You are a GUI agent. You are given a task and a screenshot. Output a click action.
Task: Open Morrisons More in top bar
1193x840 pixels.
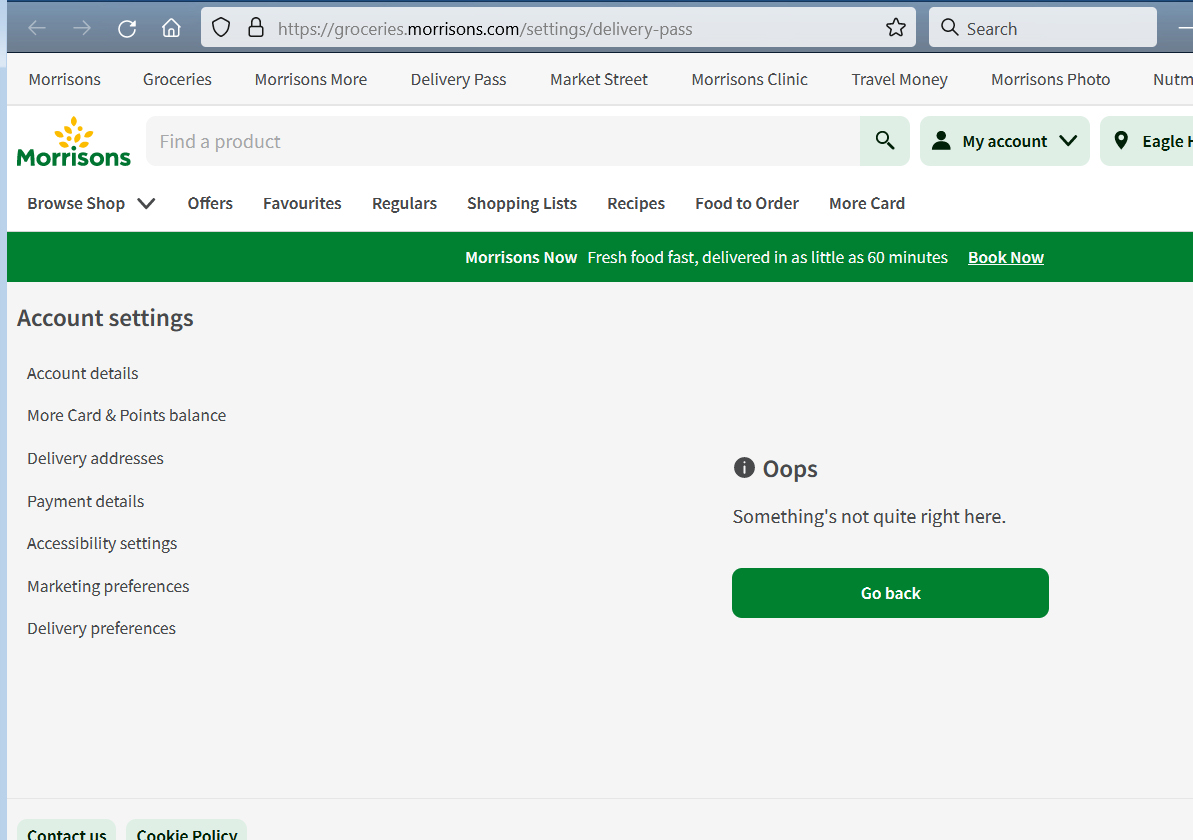click(x=310, y=79)
